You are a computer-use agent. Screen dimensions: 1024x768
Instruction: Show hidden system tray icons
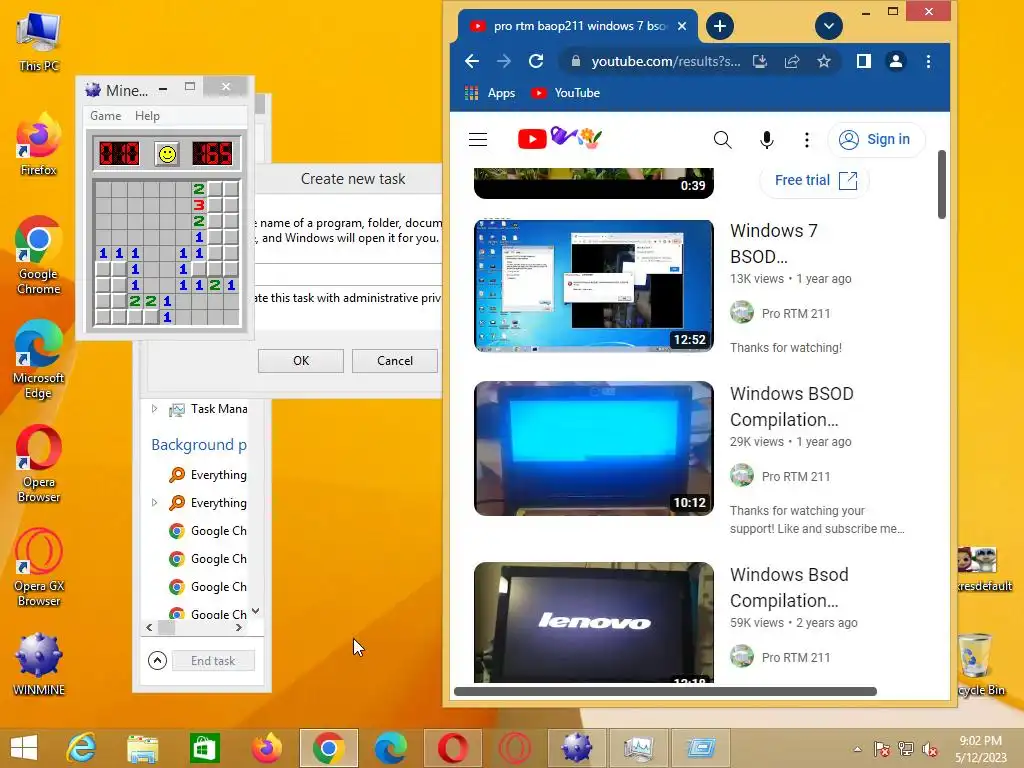click(x=857, y=749)
